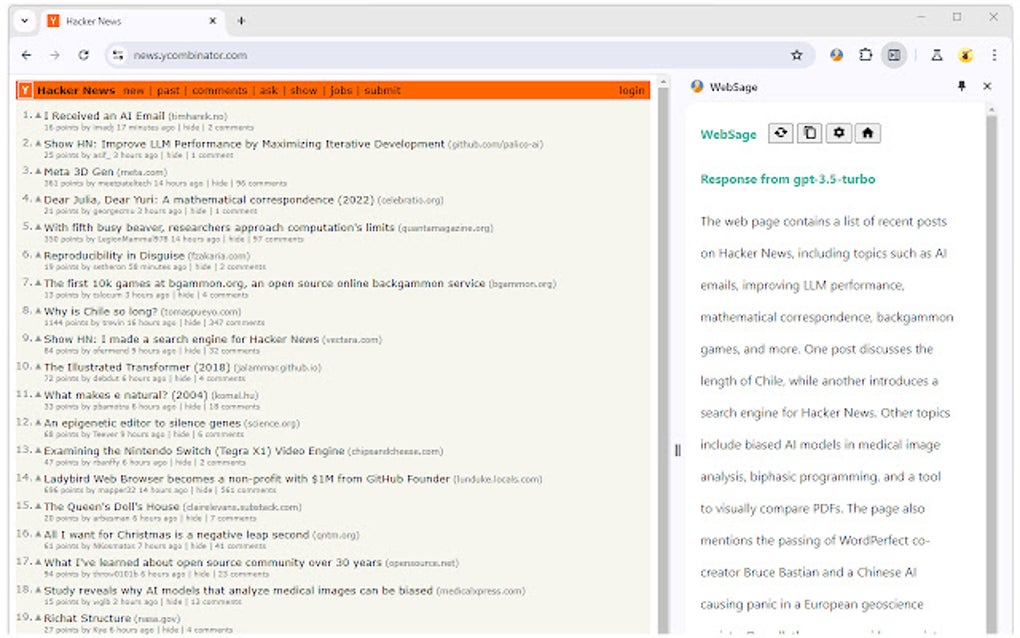
Task: Open the browser Extensions puzzle icon
Action: tap(865, 56)
